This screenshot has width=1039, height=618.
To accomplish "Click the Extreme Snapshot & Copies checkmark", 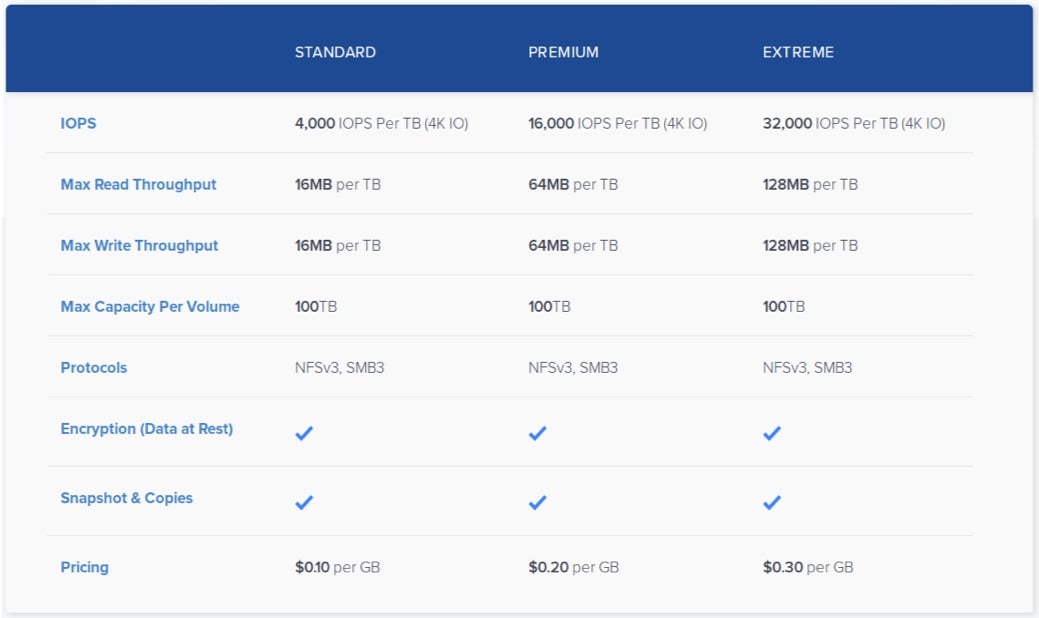I will click(x=771, y=502).
